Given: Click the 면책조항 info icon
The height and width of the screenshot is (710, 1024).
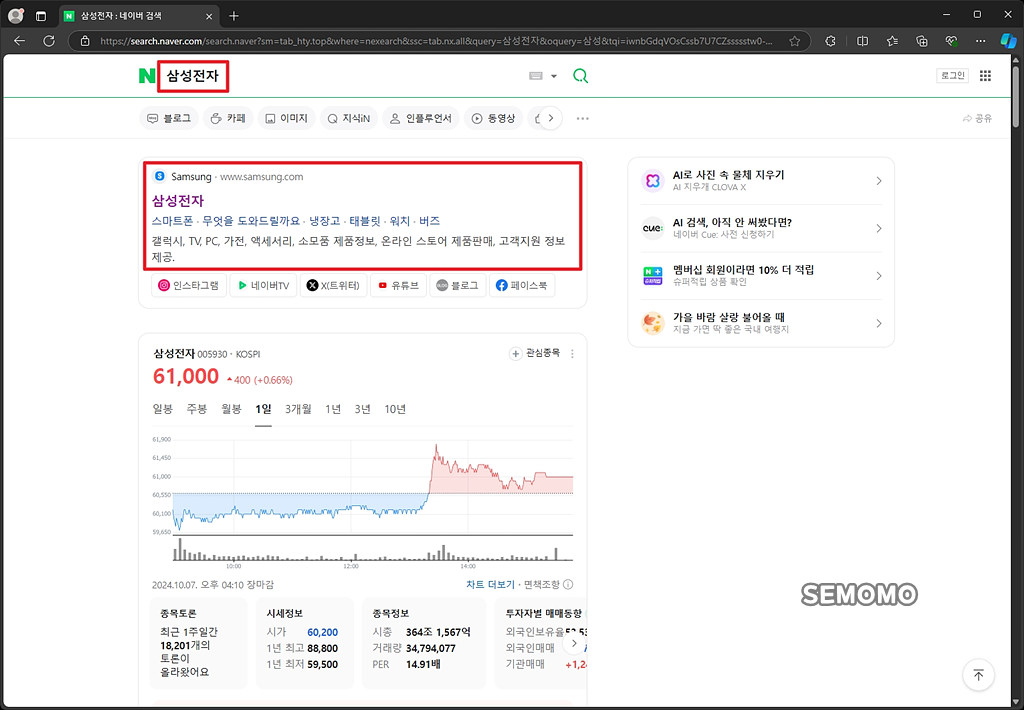Looking at the screenshot, I should 568,585.
